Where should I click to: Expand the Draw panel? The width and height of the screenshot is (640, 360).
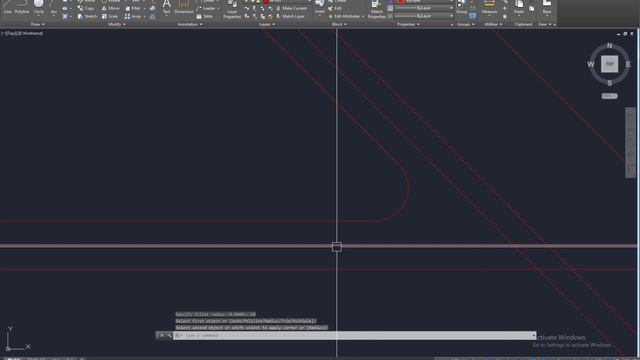pos(38,24)
